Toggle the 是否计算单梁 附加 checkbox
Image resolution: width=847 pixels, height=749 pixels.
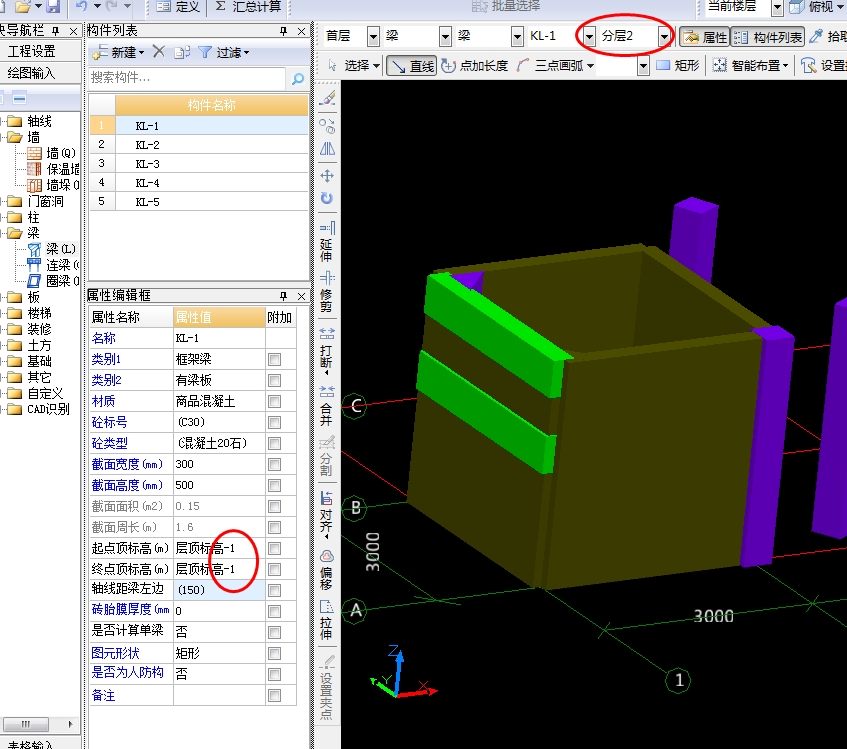click(274, 632)
